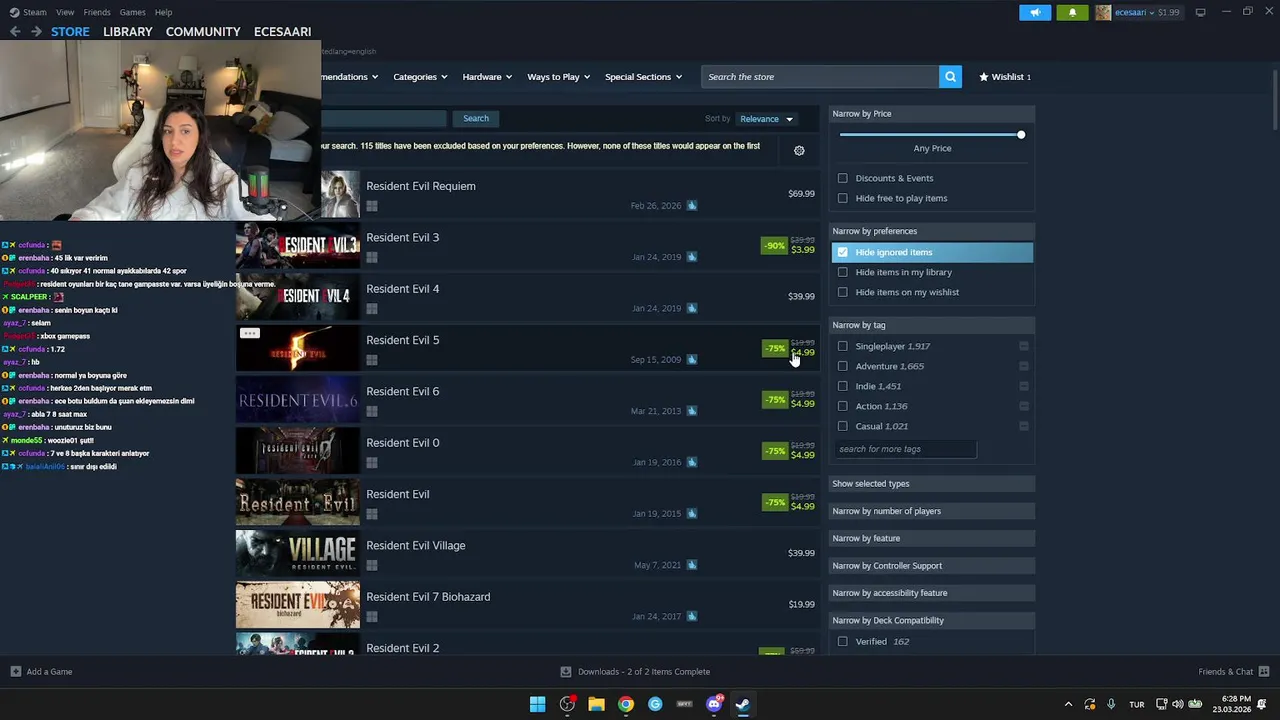Screen dimensions: 1280x720
Task: Open the Friends menu
Action: click(97, 12)
